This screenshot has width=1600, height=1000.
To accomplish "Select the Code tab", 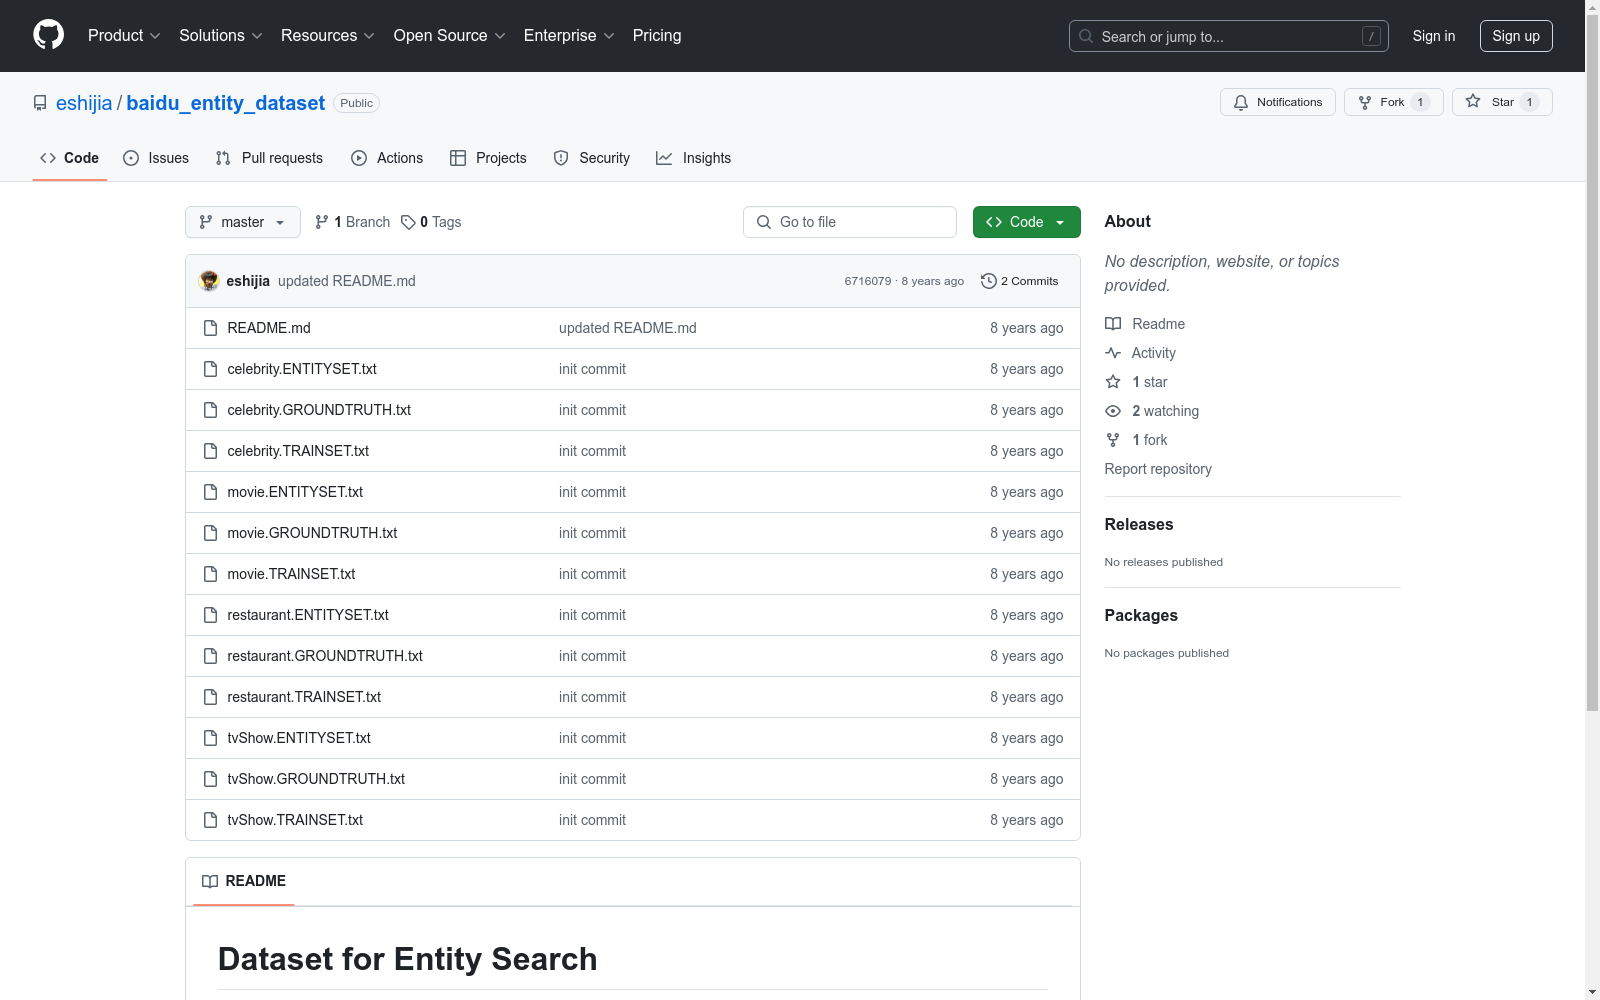I will click(x=70, y=158).
